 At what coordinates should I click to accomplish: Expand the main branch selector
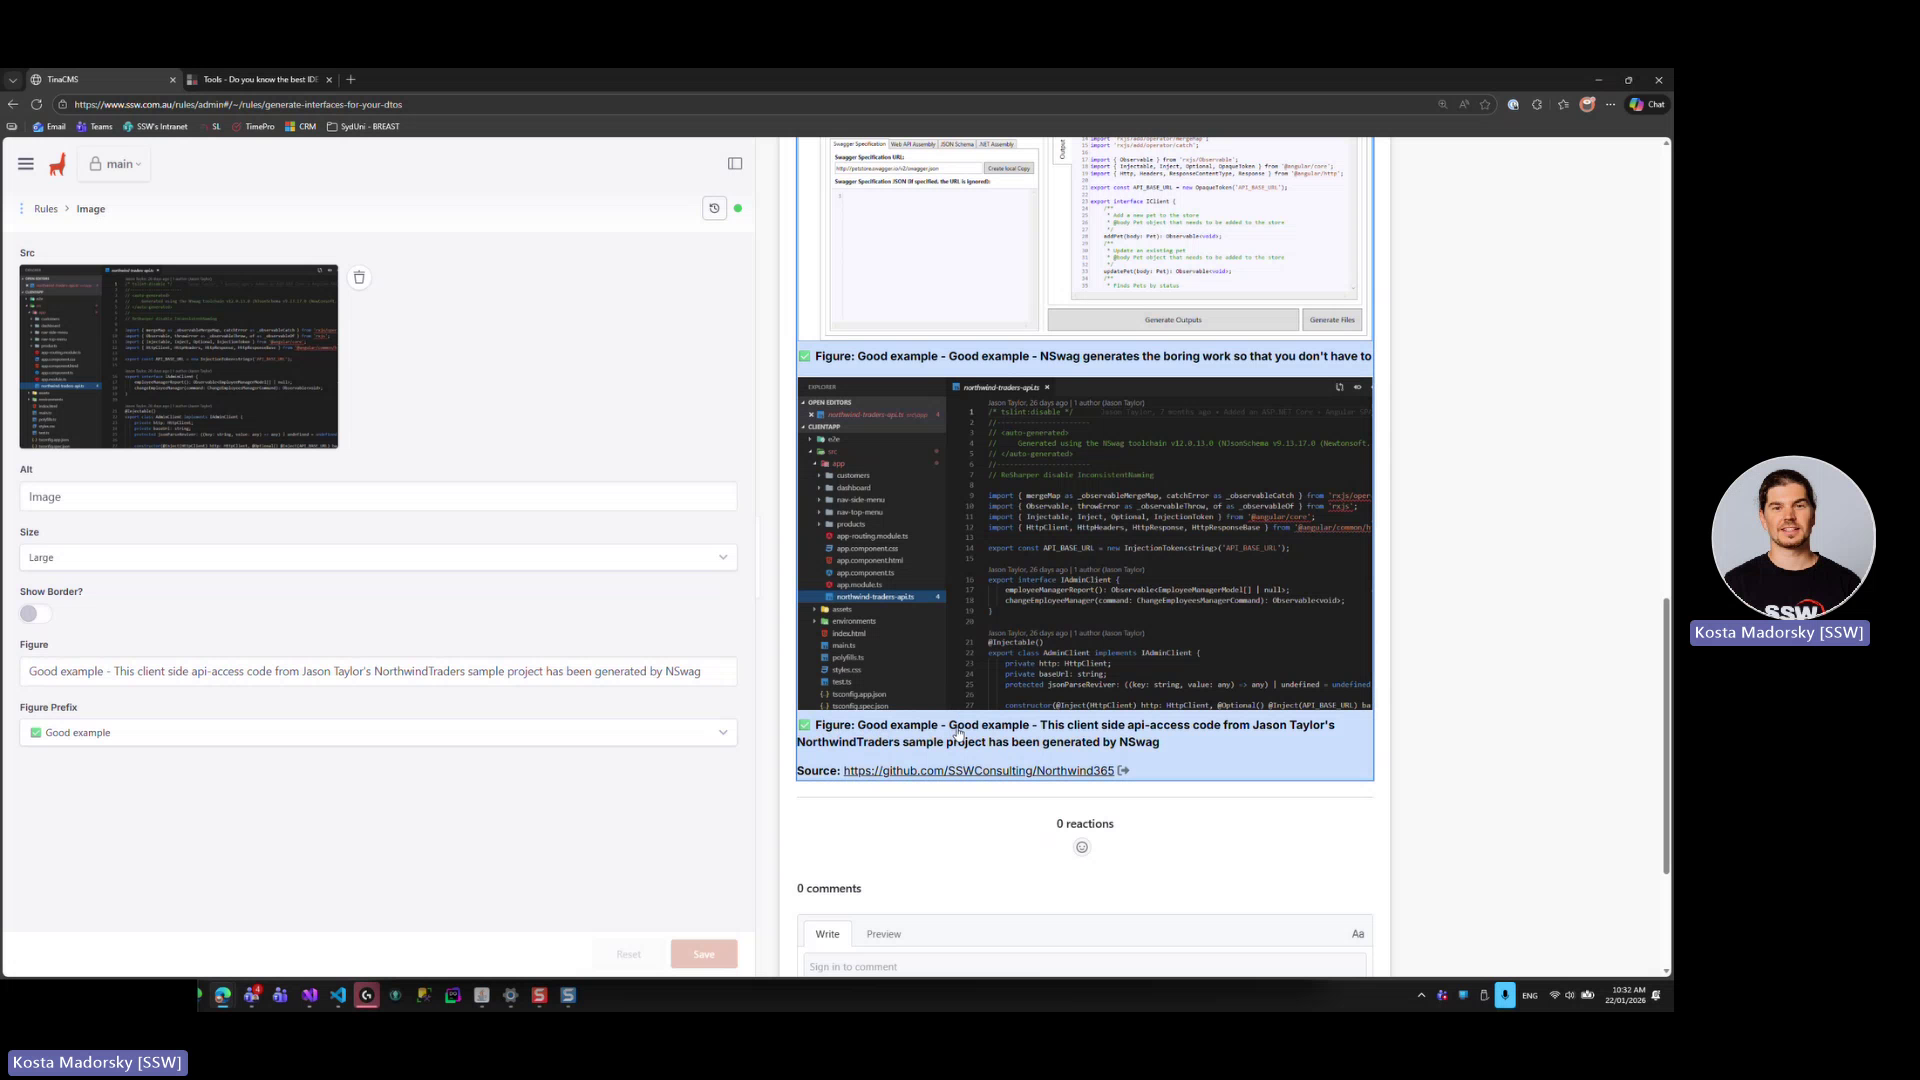click(x=113, y=163)
